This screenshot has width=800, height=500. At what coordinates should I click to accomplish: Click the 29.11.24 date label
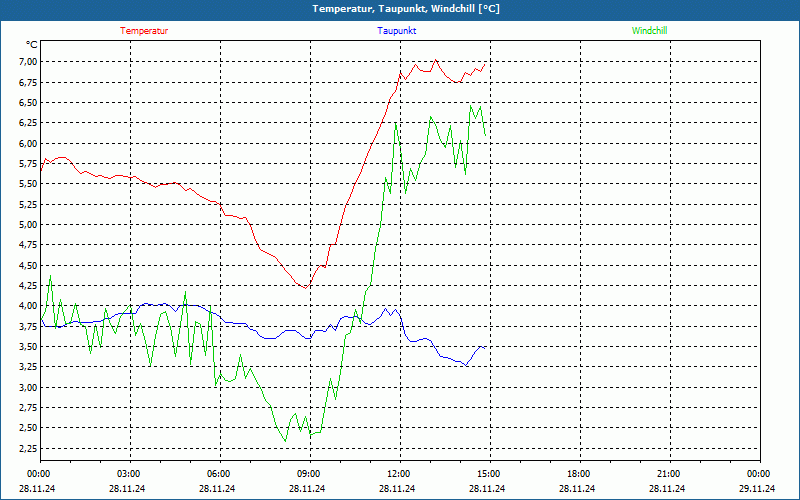point(757,488)
